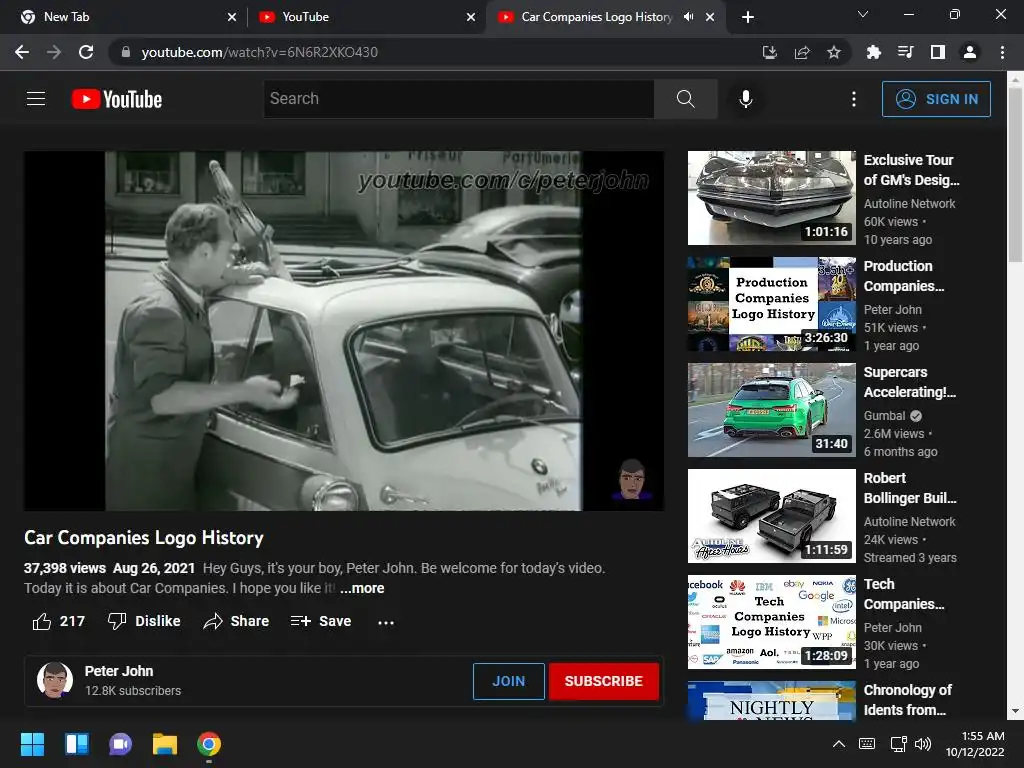Go back with the browser back arrow
Screen dimensions: 1024x768
(22, 52)
